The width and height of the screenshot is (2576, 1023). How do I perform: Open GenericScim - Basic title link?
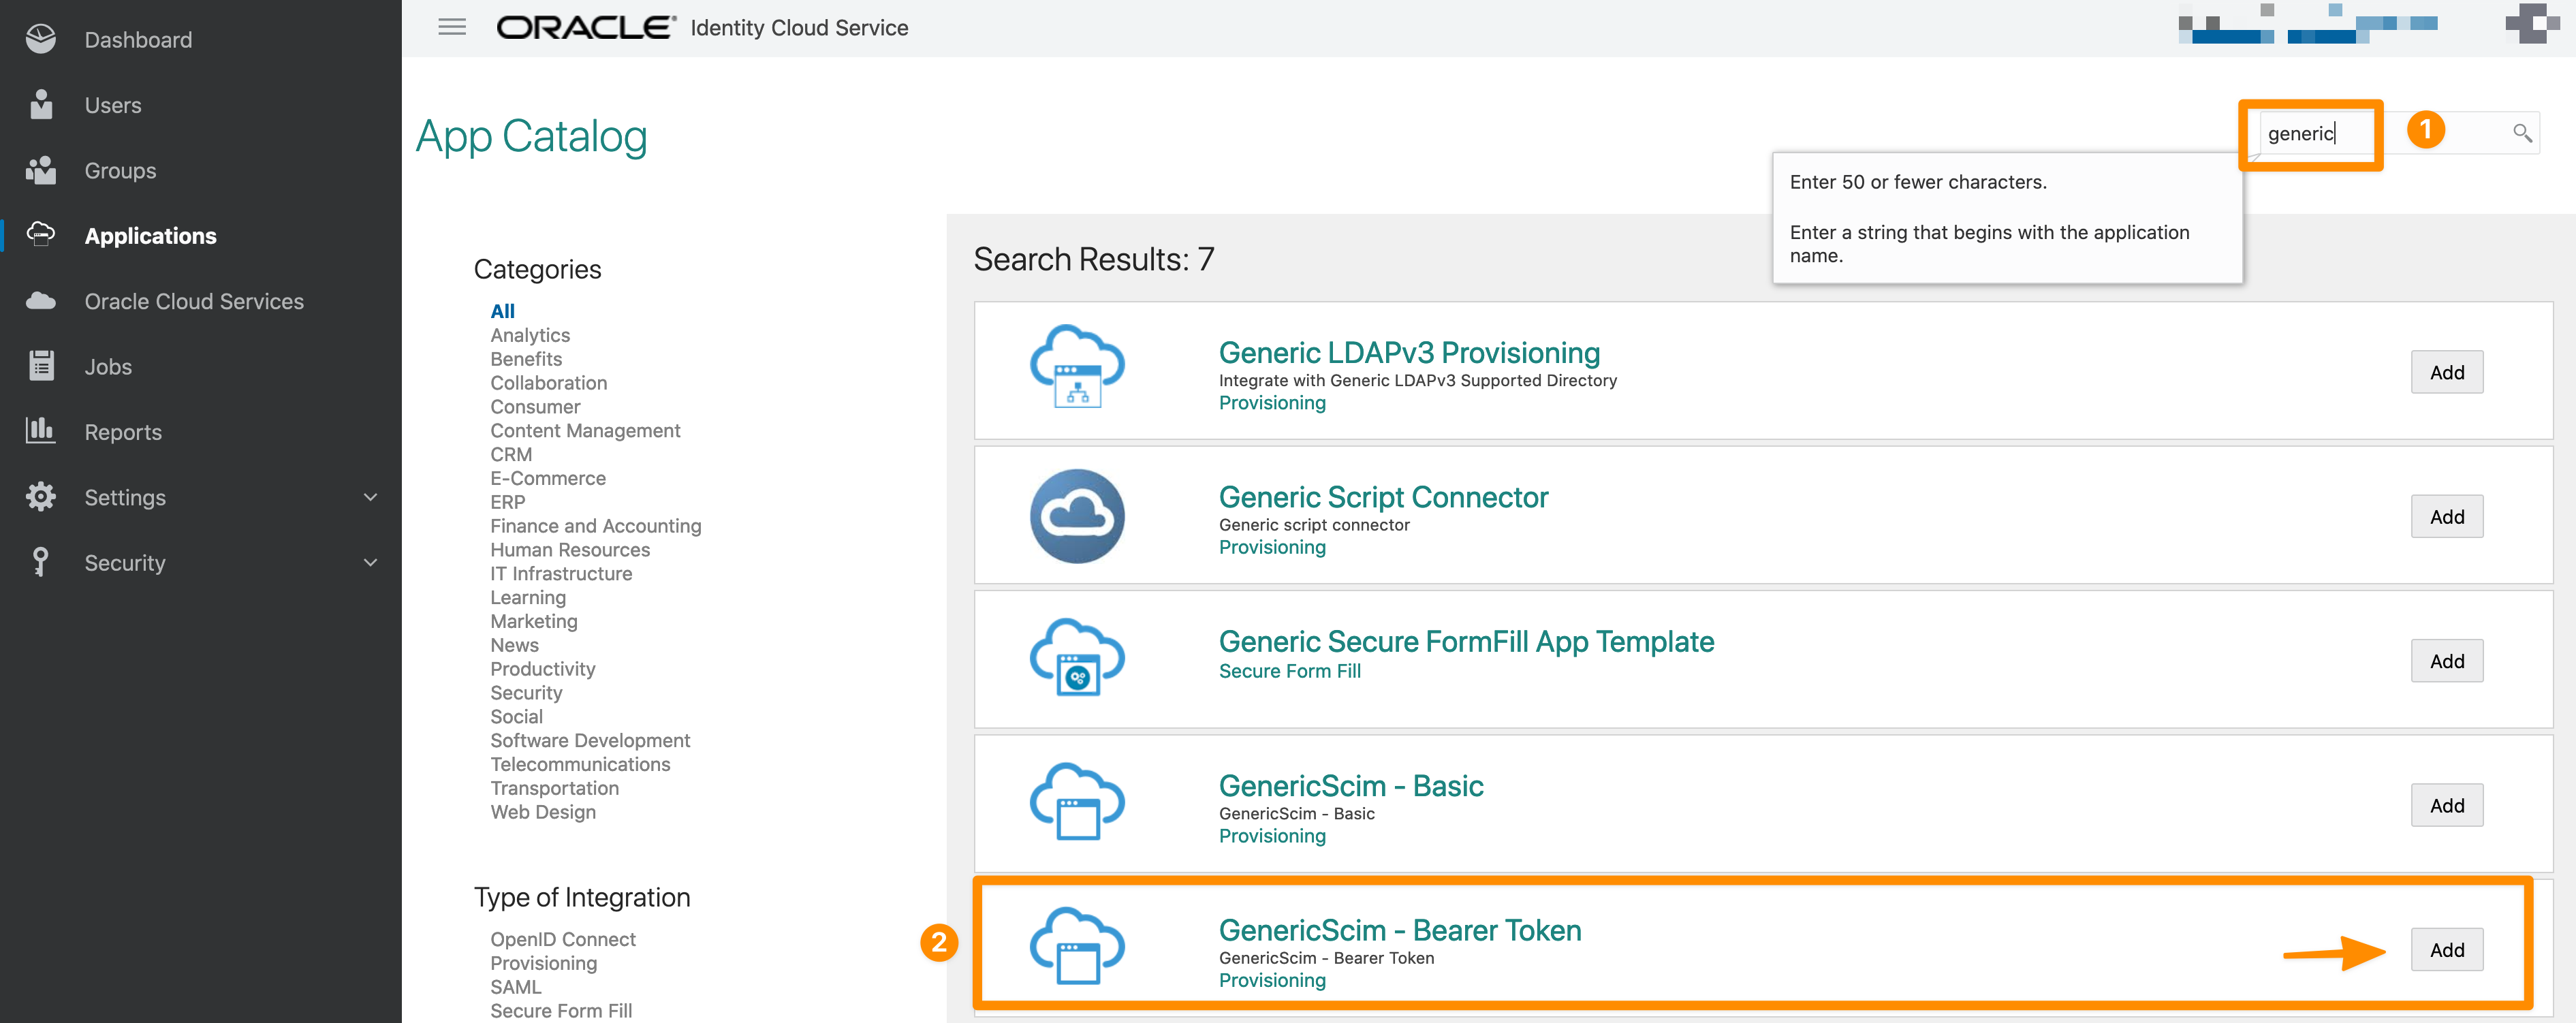(x=1350, y=785)
